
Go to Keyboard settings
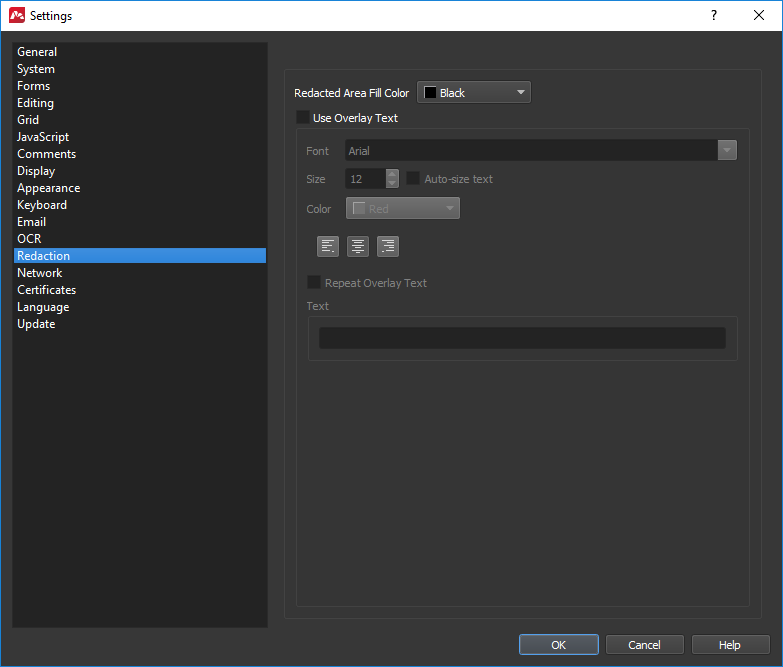(x=140, y=205)
